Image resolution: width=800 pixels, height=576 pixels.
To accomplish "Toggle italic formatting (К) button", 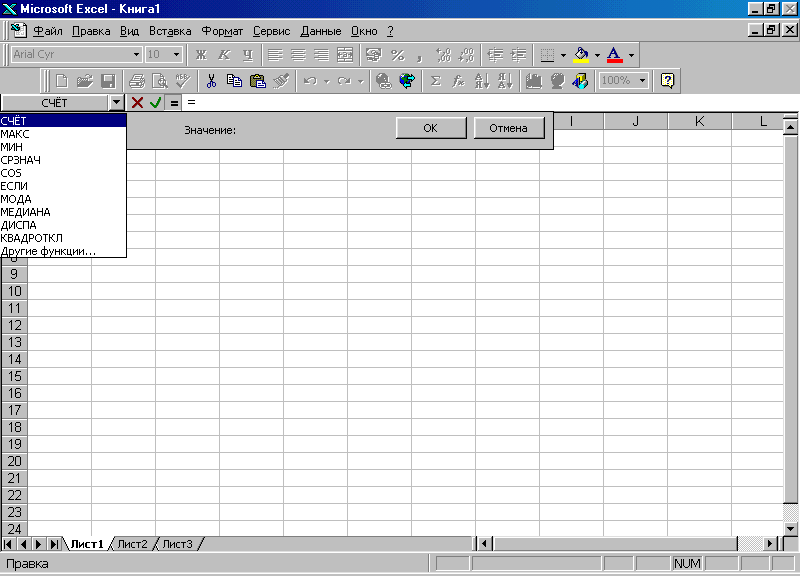I will [224, 55].
